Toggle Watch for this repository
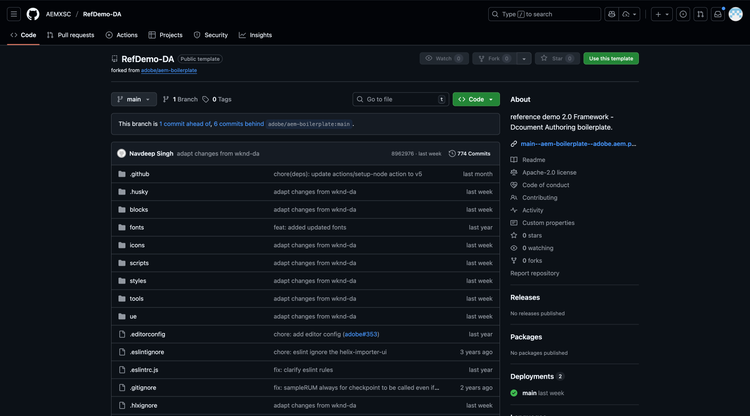The width and height of the screenshot is (750, 416). pos(438,58)
